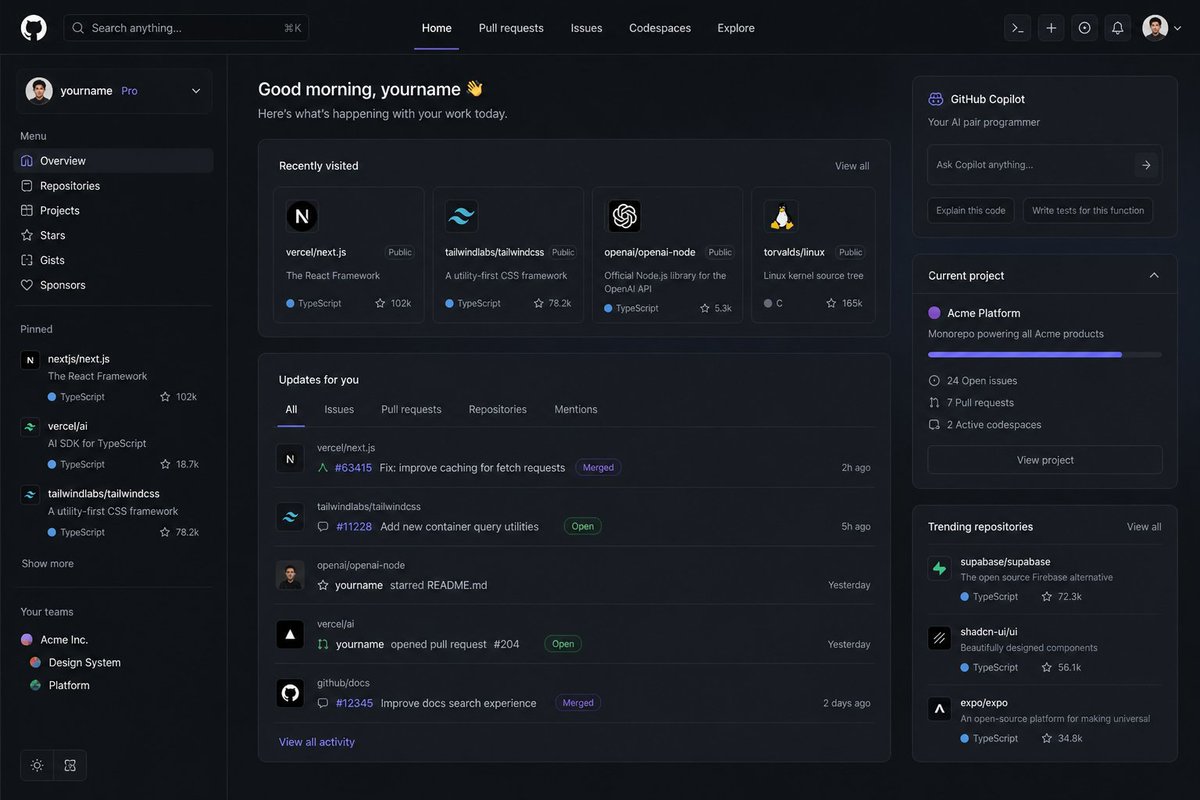Click 2 Active codespaces text
Viewport: 1200px width, 800px height.
994,425
